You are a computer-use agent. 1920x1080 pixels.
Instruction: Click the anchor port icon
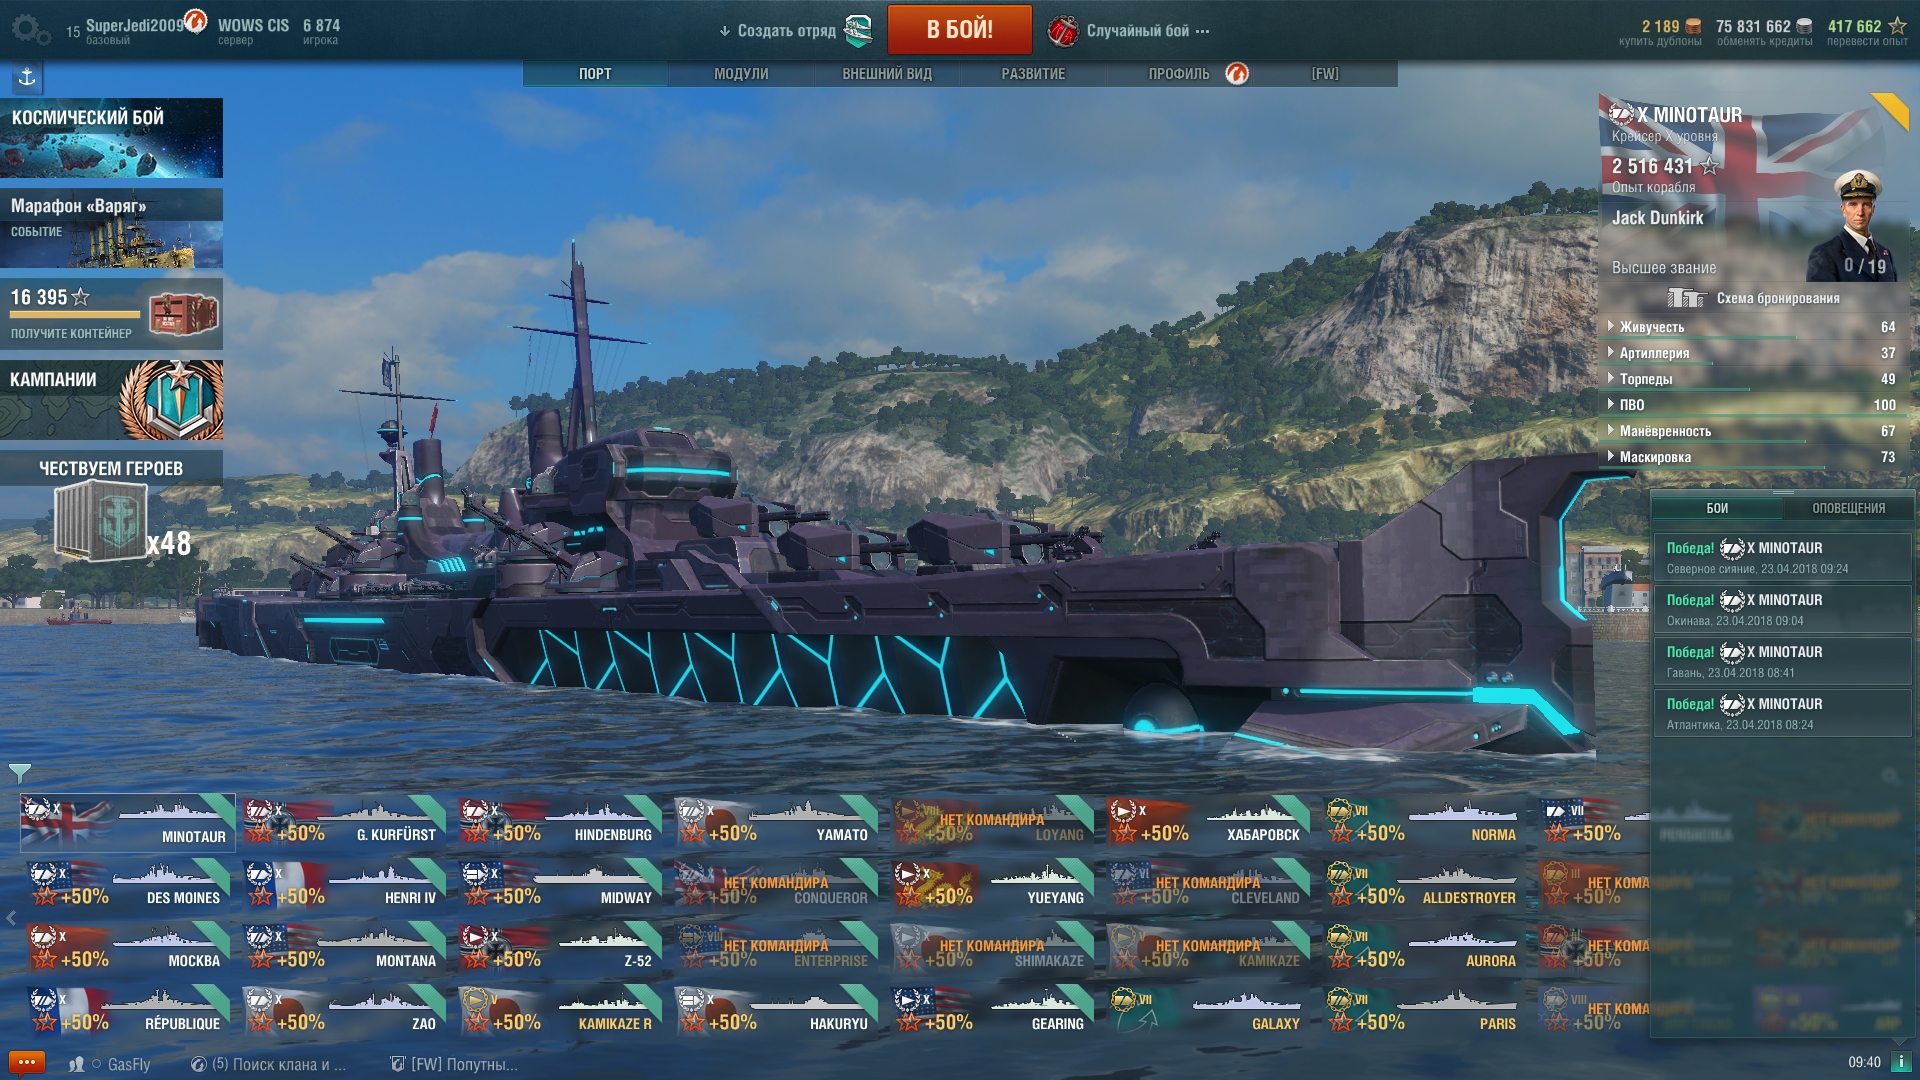point(27,77)
